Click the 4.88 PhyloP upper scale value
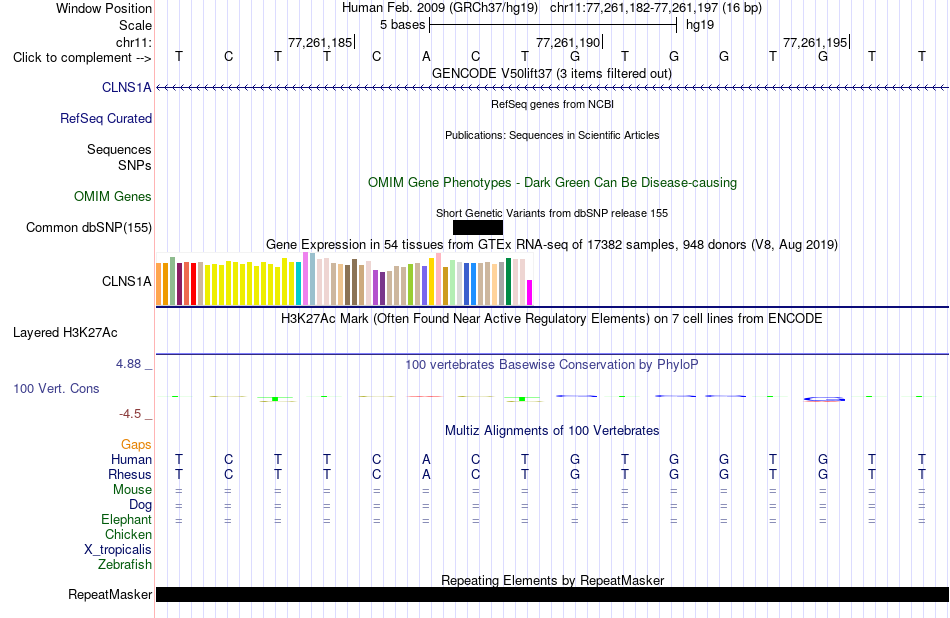 coord(128,364)
